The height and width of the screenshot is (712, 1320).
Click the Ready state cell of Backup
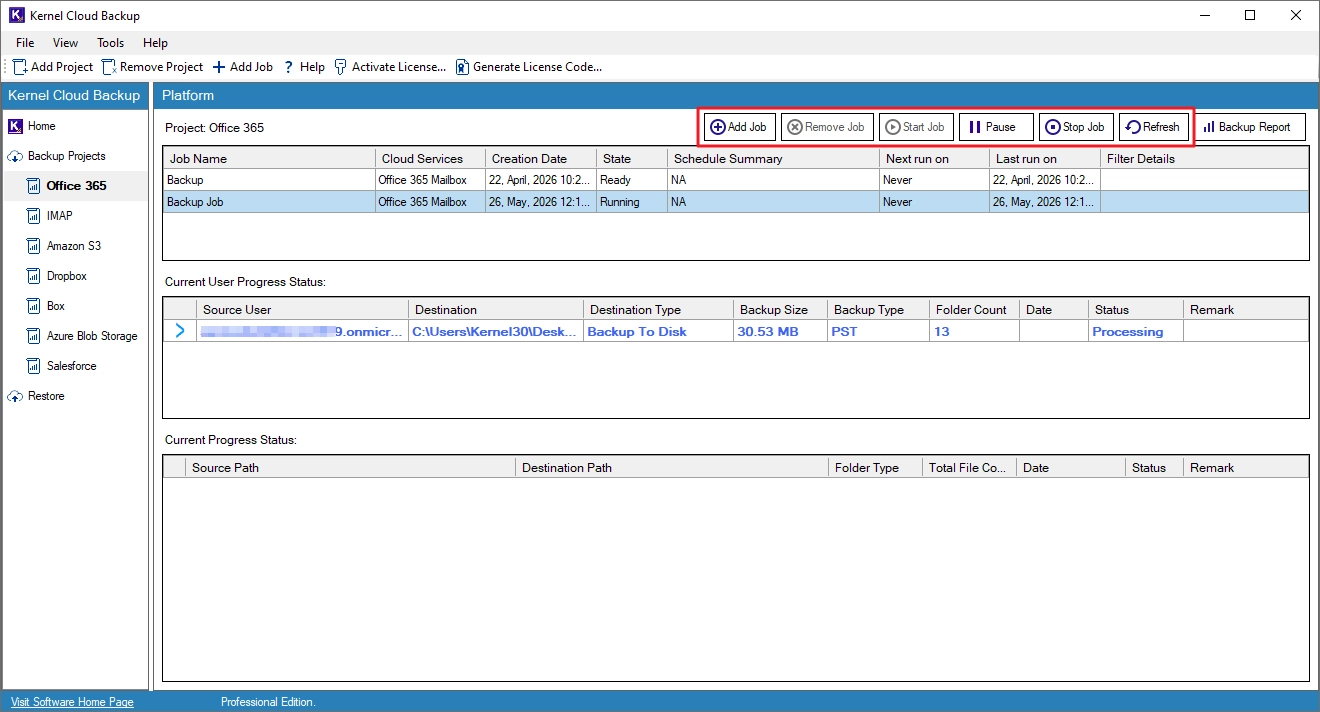coord(632,180)
